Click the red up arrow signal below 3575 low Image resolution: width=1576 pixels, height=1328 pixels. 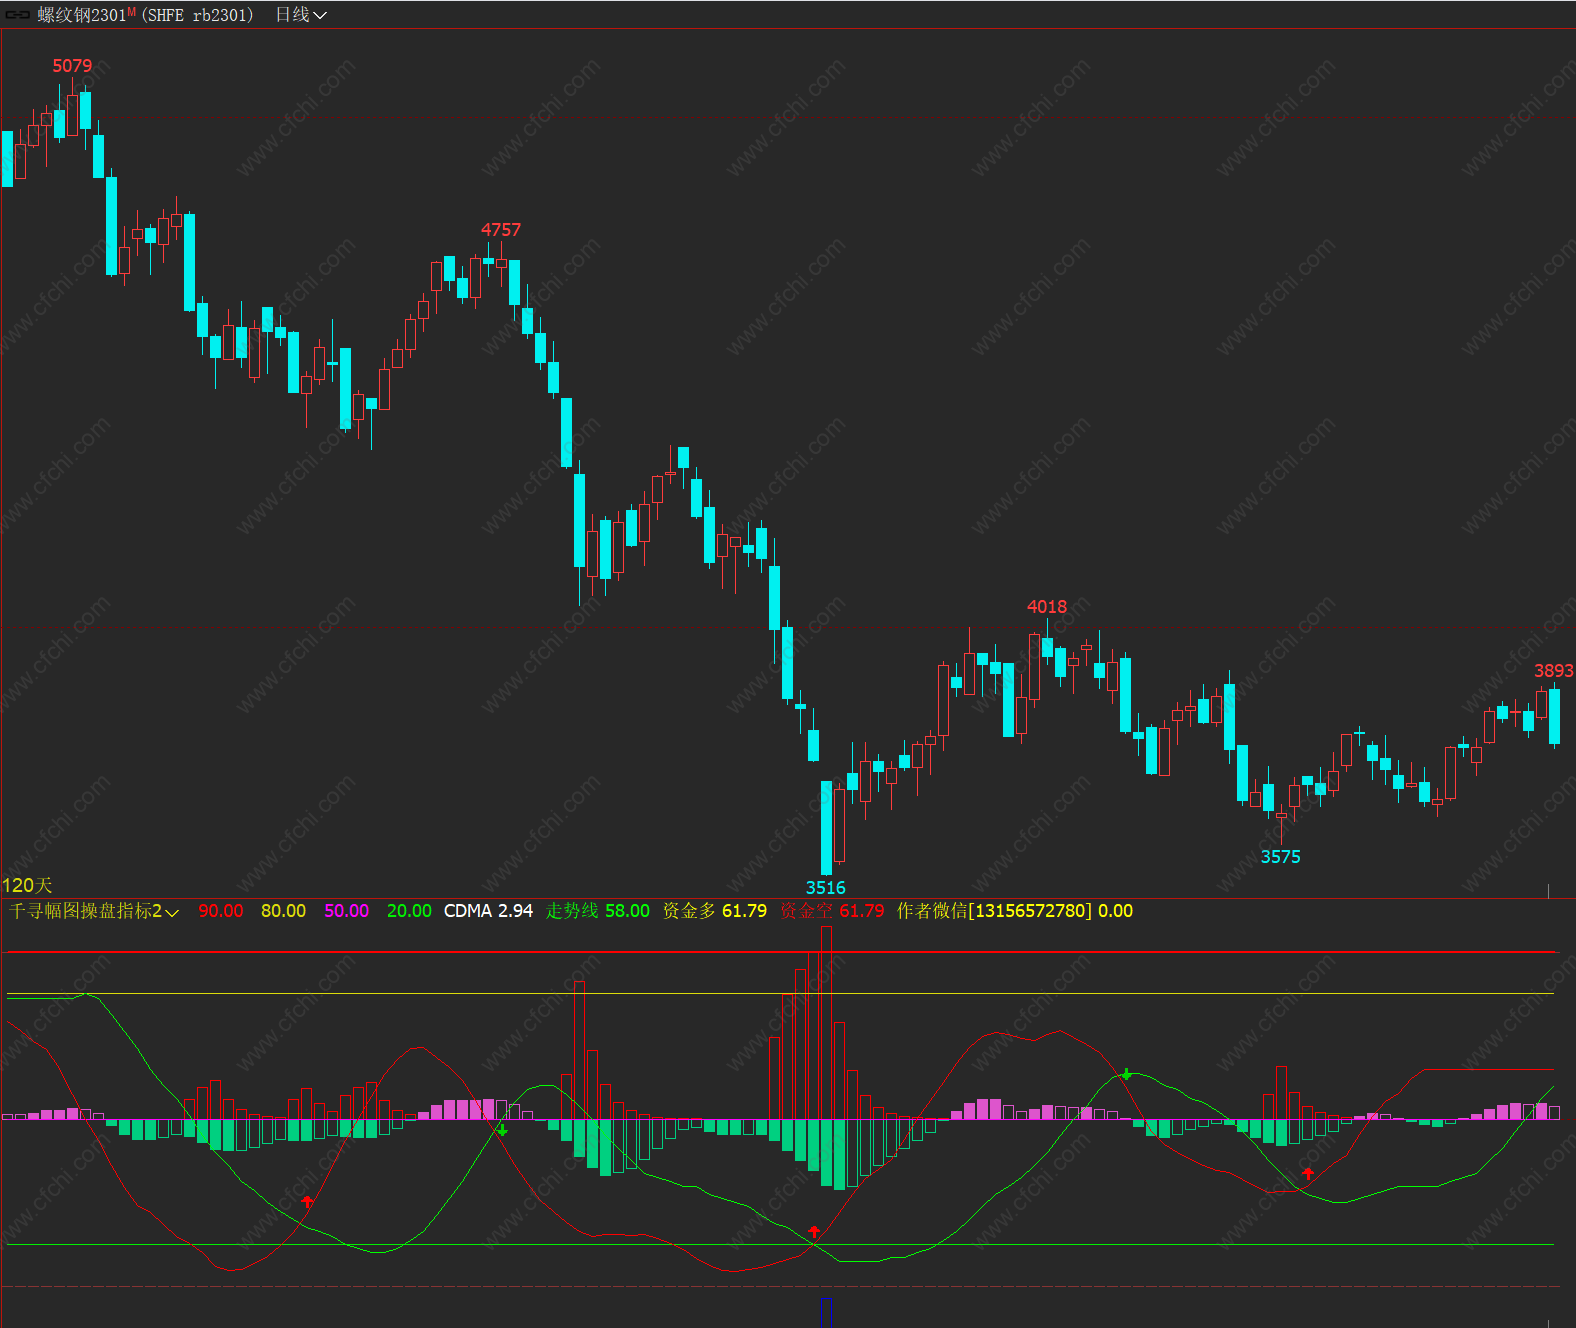(x=1308, y=1174)
